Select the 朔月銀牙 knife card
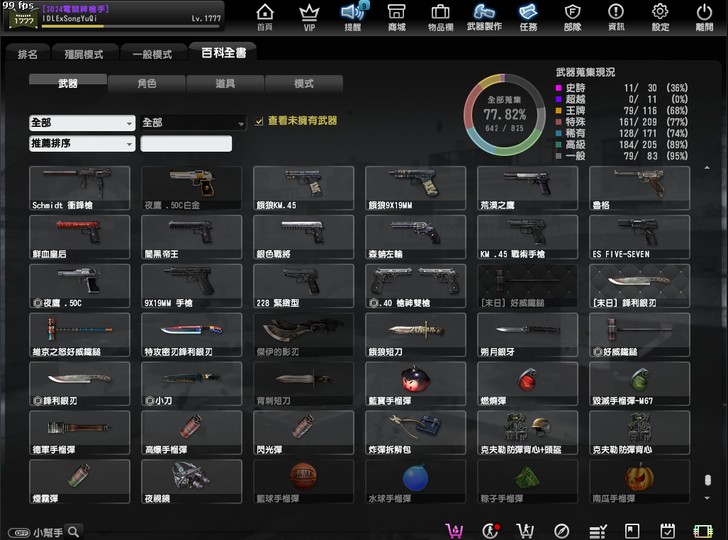This screenshot has width=728, height=540. (527, 335)
